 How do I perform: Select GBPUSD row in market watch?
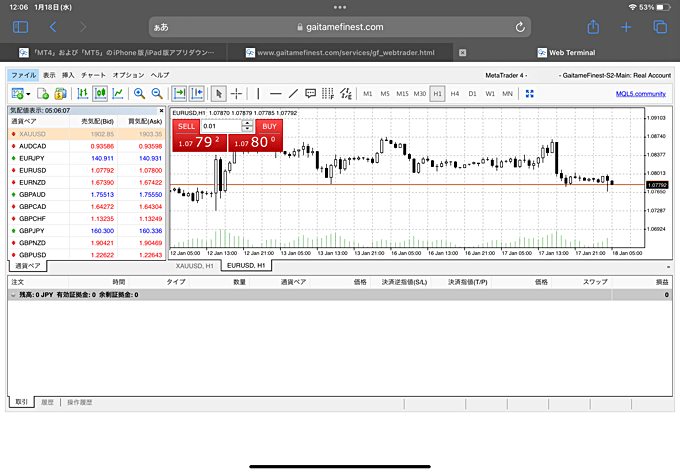(x=87, y=255)
